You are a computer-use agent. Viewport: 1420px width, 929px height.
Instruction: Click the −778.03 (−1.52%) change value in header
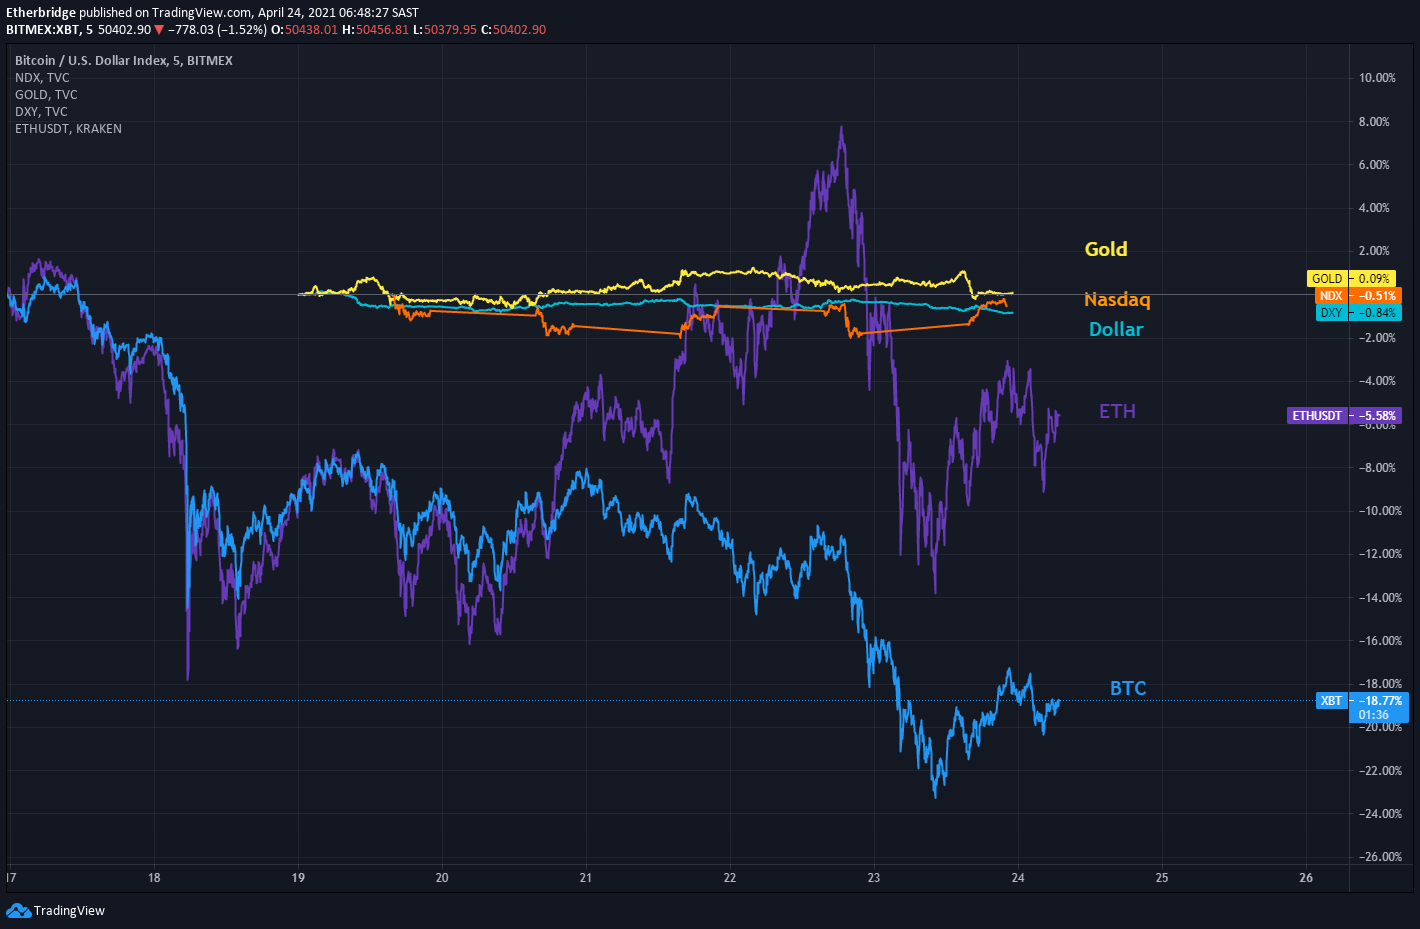pyautogui.click(x=217, y=30)
